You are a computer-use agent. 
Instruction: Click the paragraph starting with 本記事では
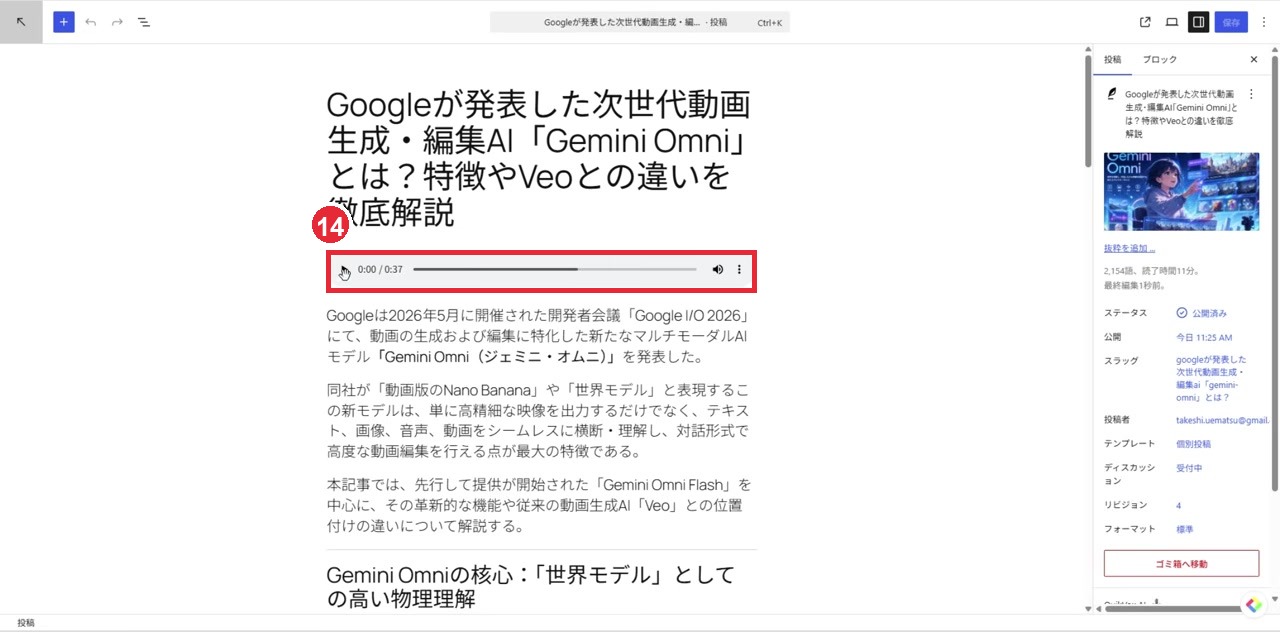pos(539,505)
